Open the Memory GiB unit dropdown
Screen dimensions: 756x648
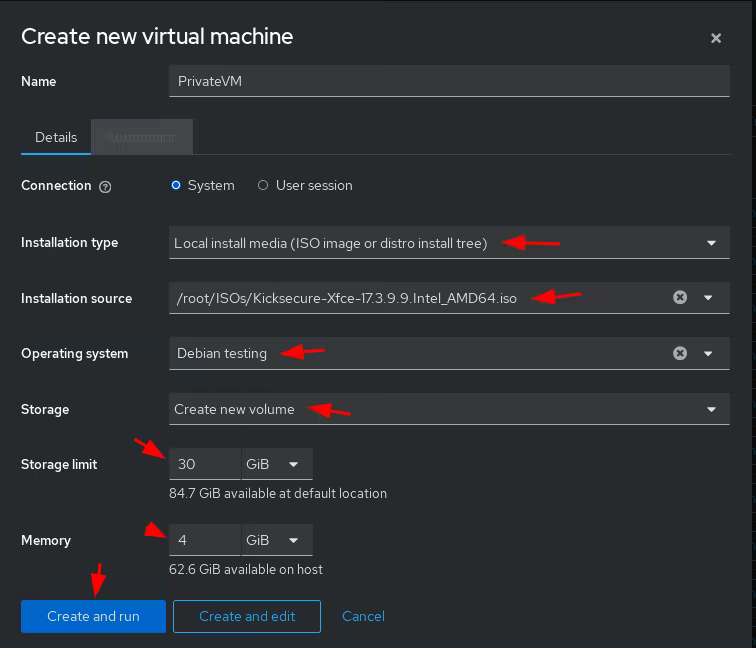pos(277,540)
